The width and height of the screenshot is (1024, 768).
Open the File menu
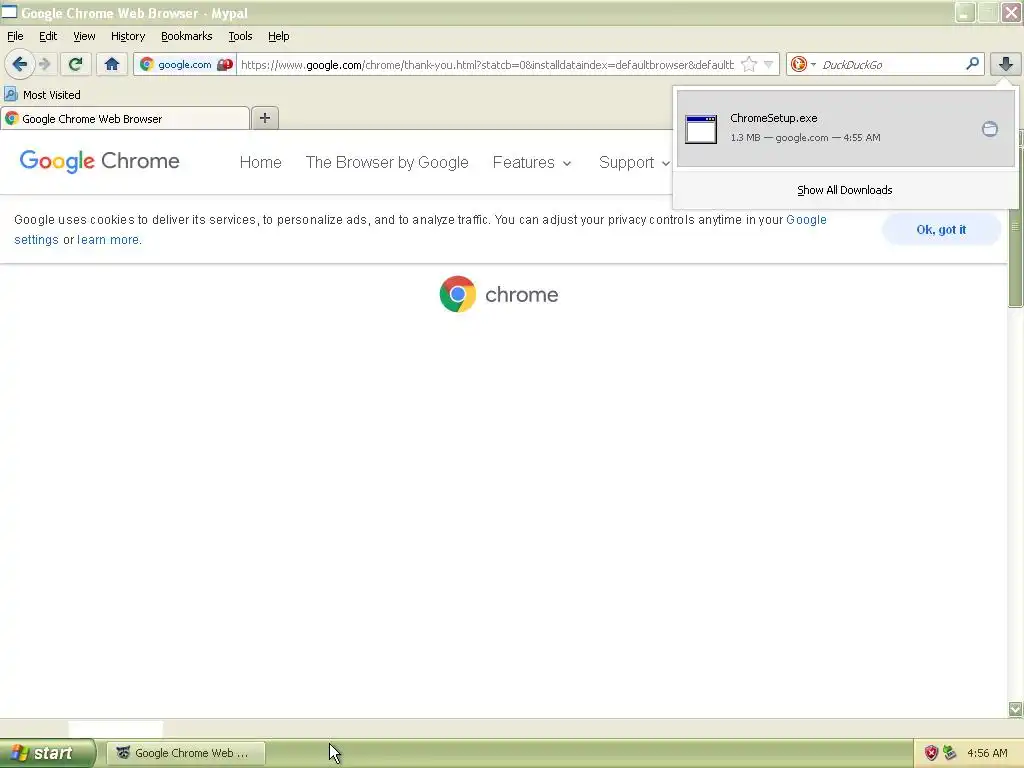15,36
